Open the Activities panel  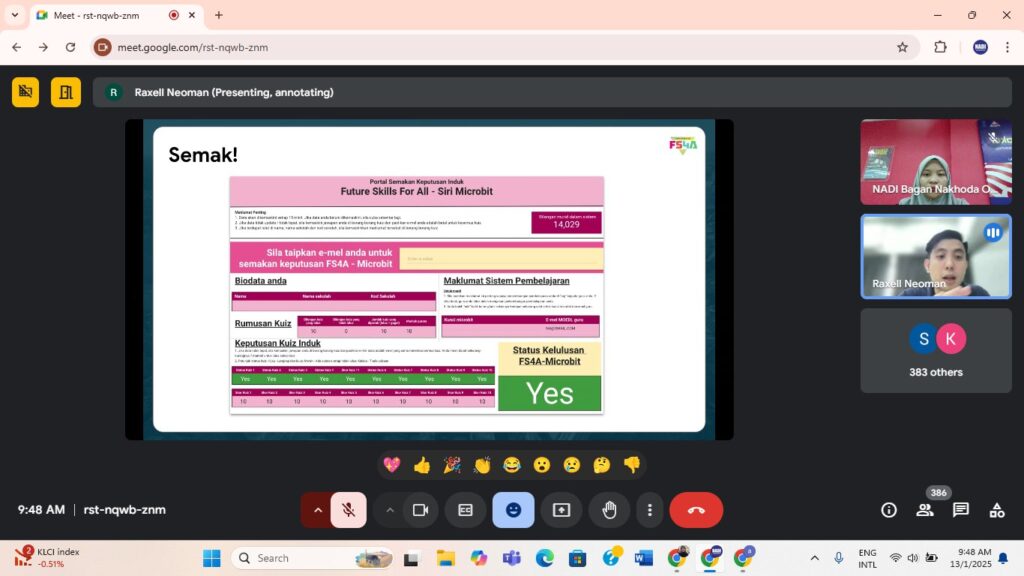(x=997, y=510)
